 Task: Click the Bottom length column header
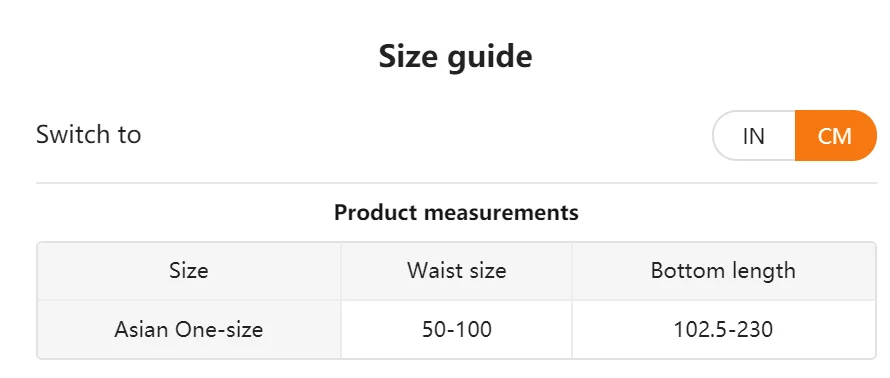pyautogui.click(x=723, y=271)
